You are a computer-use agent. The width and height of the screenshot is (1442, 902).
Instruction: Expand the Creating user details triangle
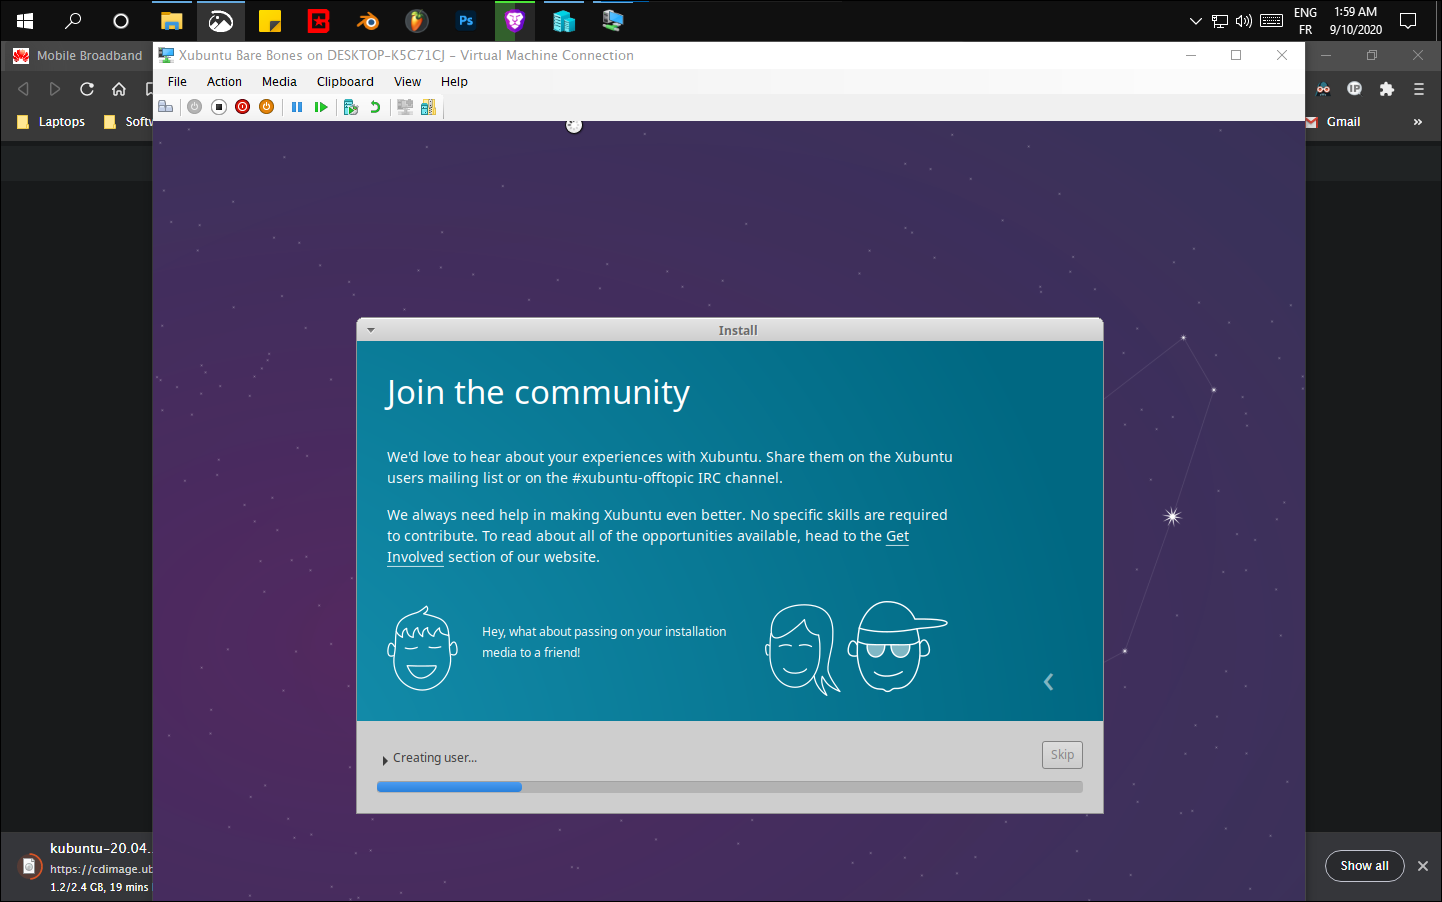(385, 760)
